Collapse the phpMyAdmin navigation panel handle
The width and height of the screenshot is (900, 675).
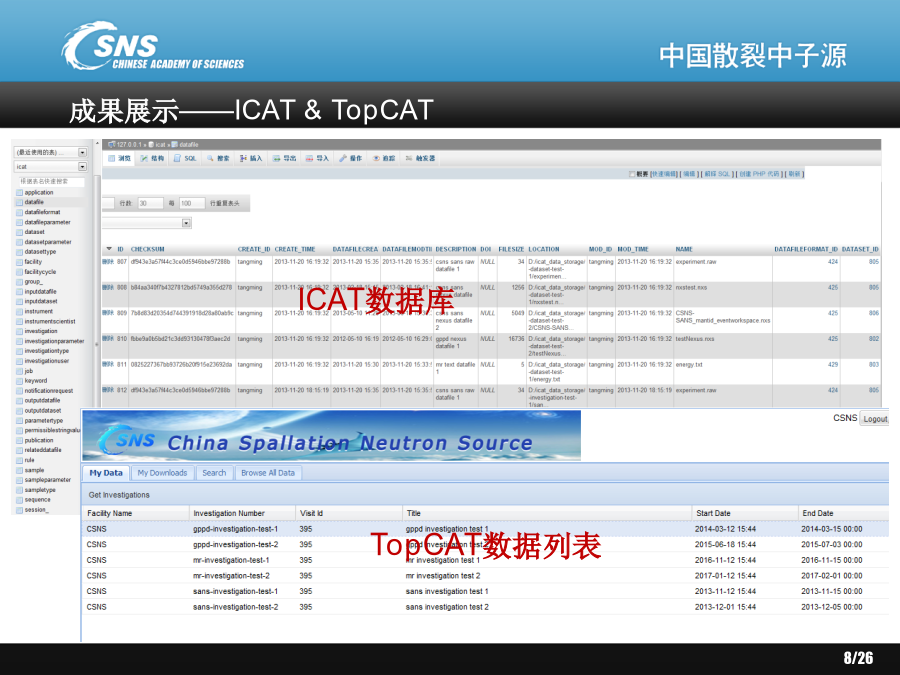[x=96, y=344]
